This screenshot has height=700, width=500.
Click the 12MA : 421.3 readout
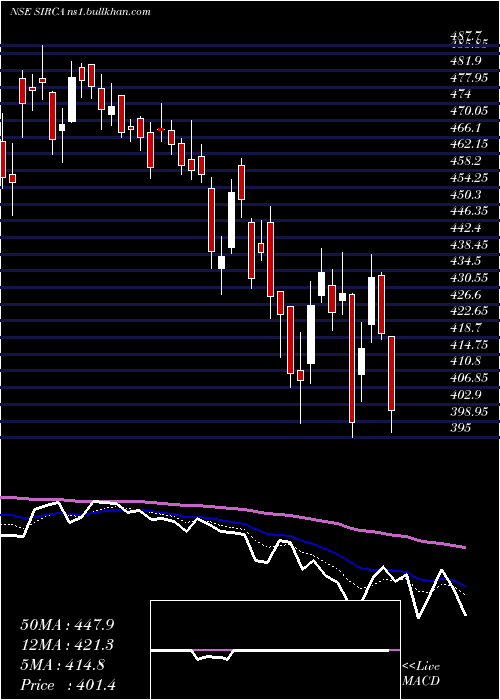click(x=67, y=645)
